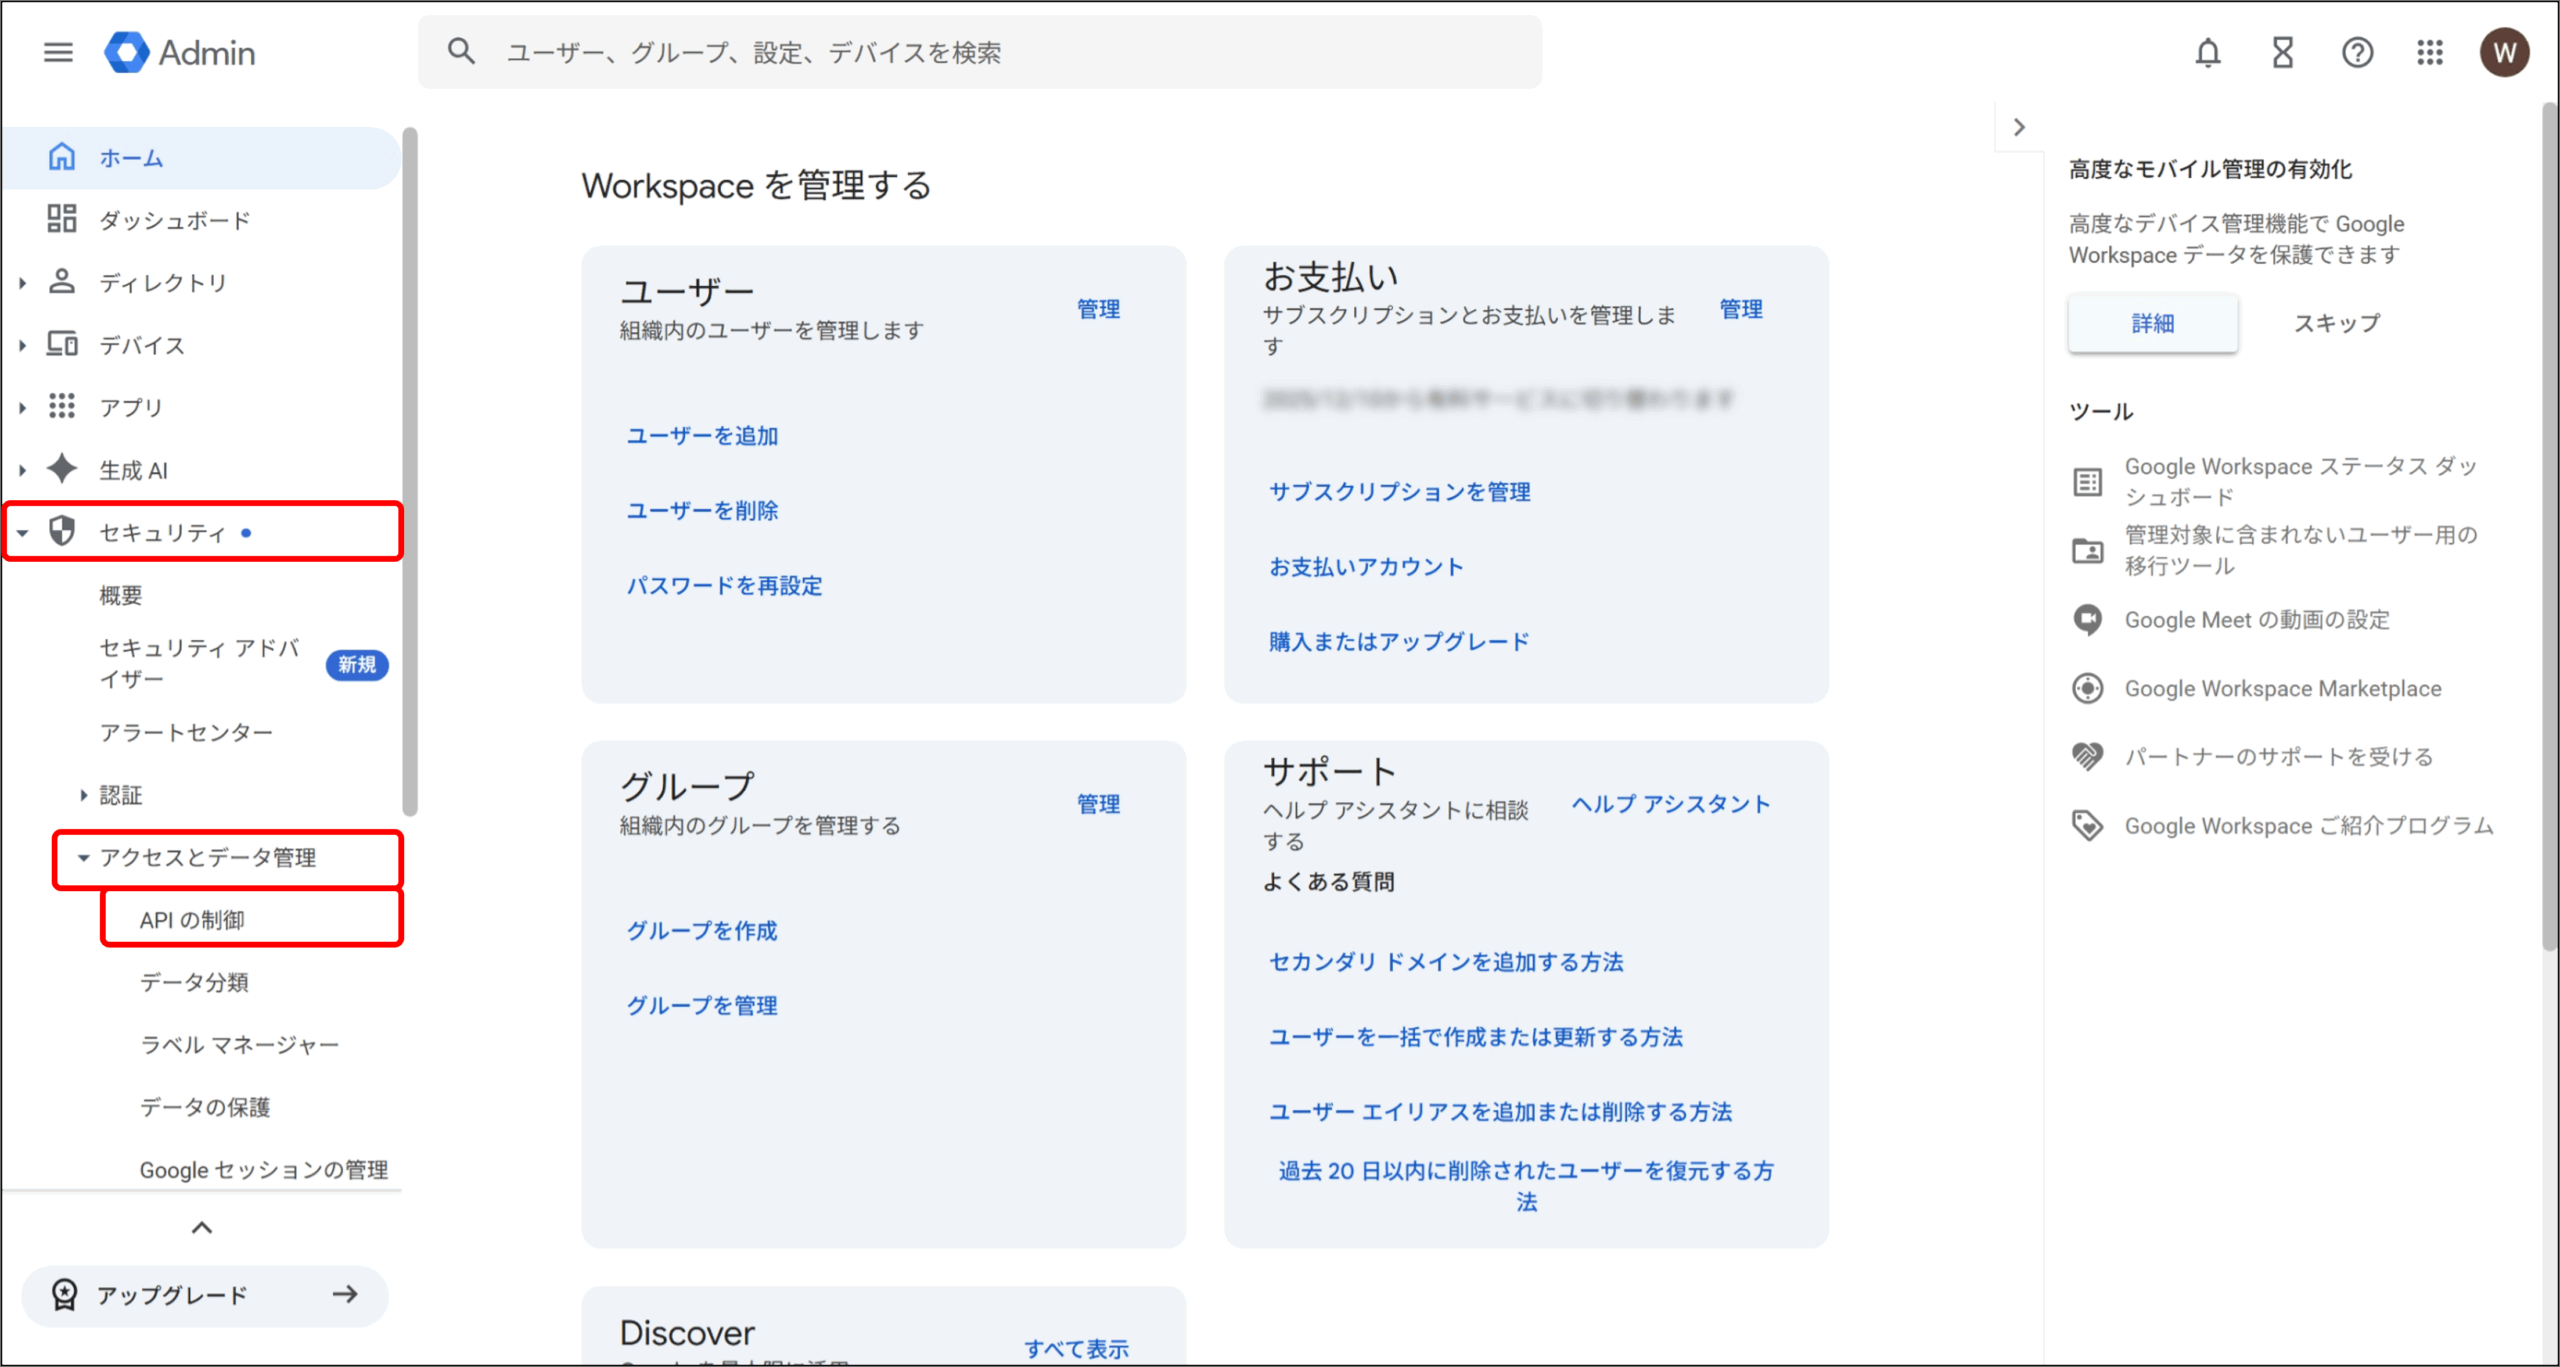This screenshot has height=1367, width=2560.
Task: Collapse the sidebar bottom up-chevron
Action: click(x=202, y=1227)
